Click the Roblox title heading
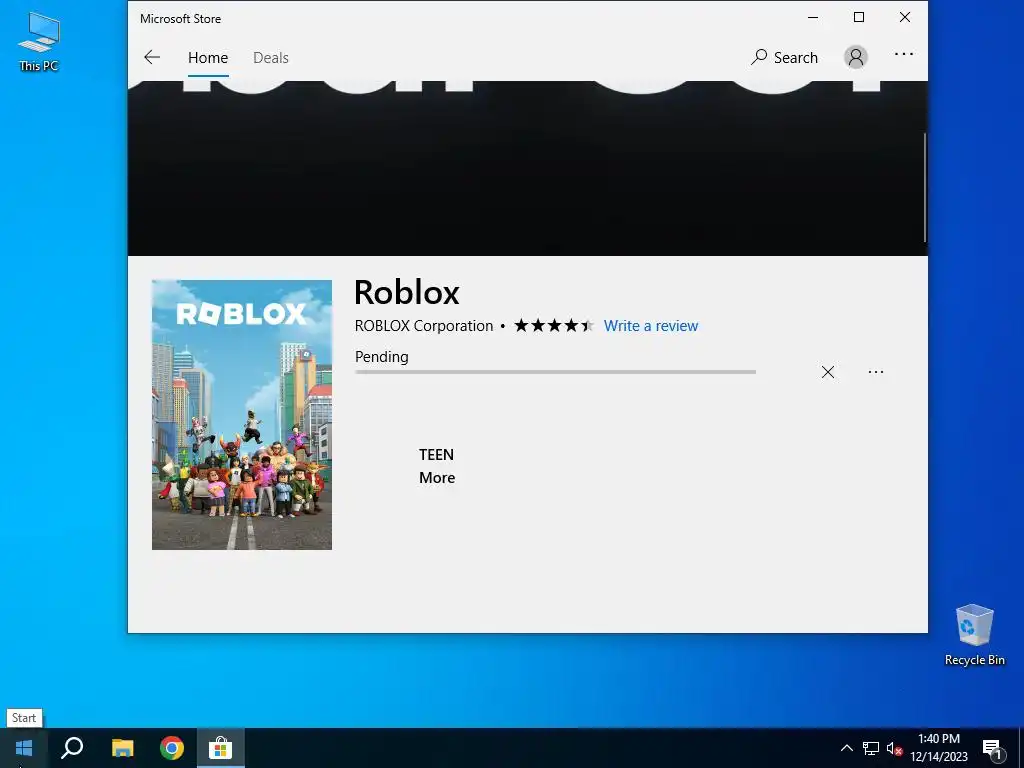Viewport: 1024px width, 768px height. (407, 292)
